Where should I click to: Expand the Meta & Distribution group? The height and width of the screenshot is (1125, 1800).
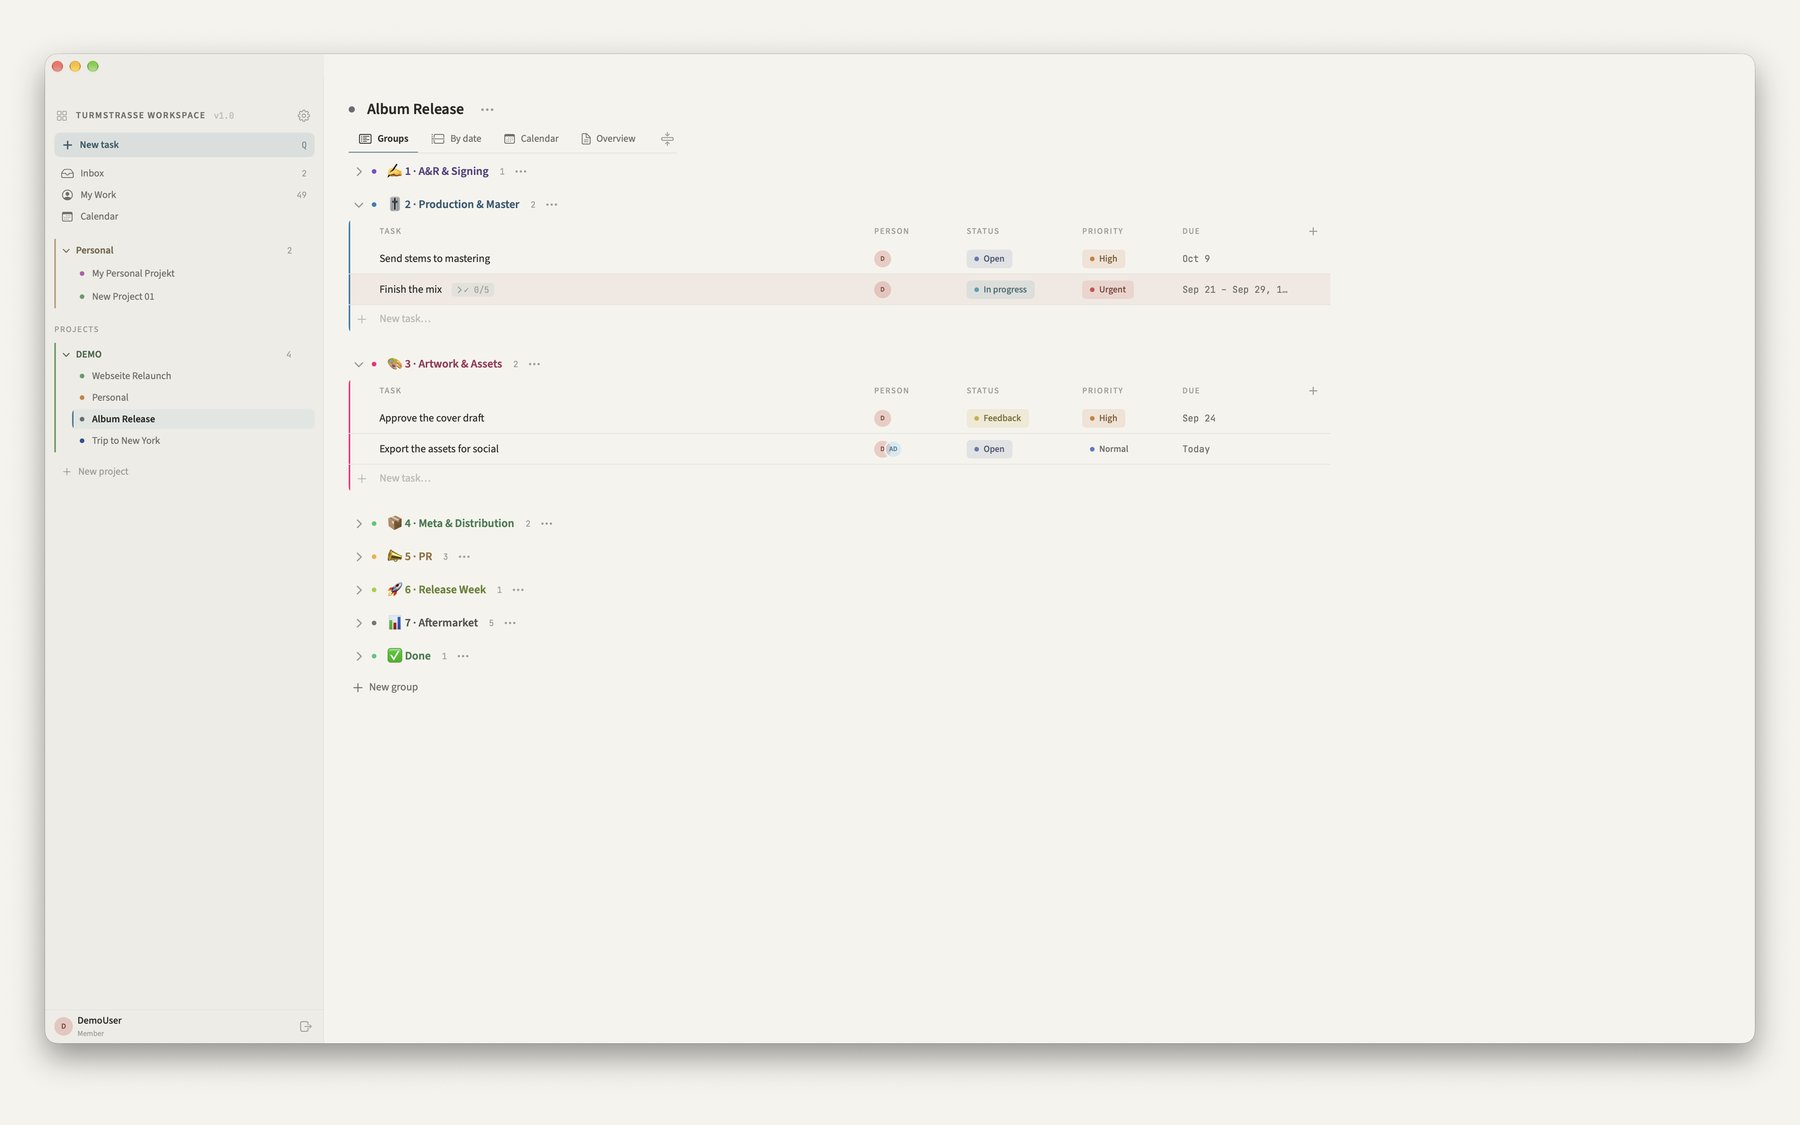(359, 524)
